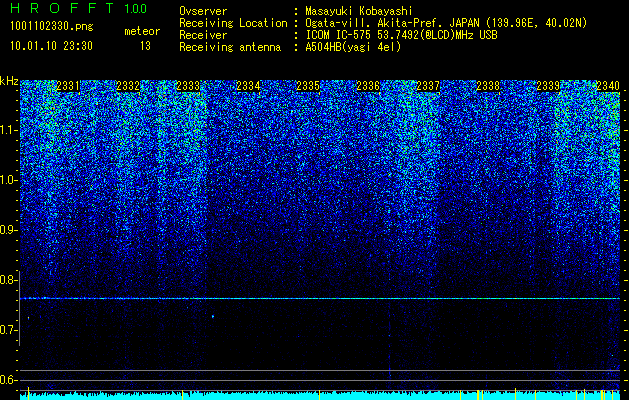
Task: Click the 0.7 frequency axis label
Action: (8, 330)
